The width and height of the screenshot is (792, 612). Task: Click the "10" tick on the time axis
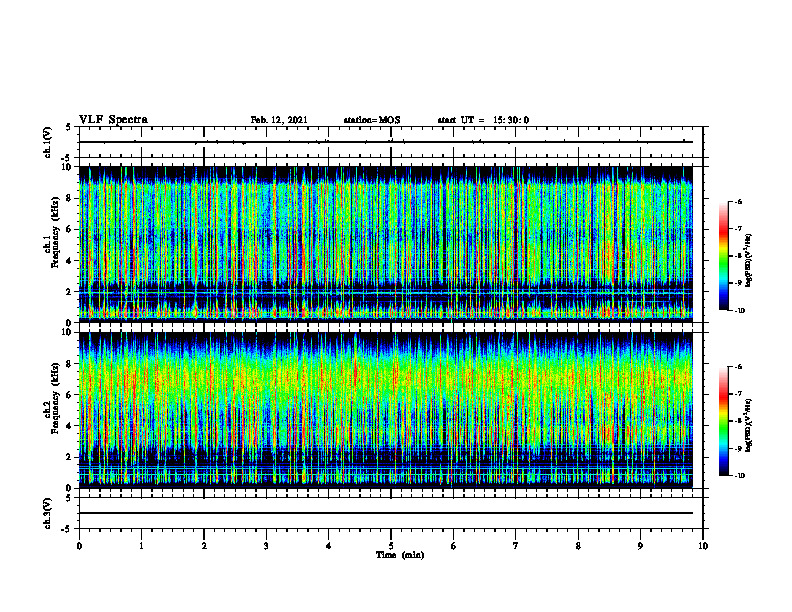[x=703, y=546]
